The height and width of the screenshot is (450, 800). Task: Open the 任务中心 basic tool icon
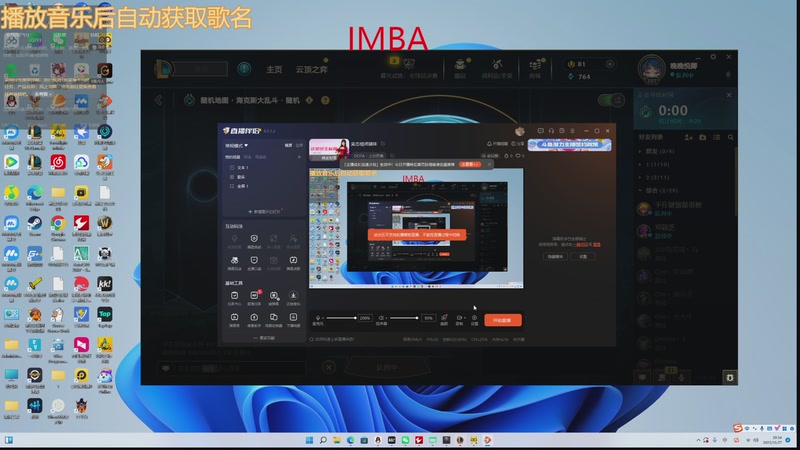coord(234,297)
